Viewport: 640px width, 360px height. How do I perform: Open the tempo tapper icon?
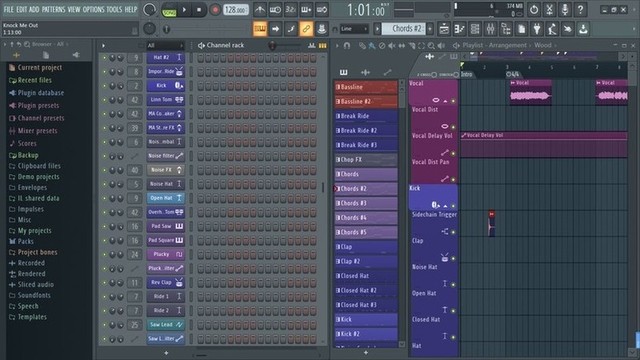(x=552, y=29)
